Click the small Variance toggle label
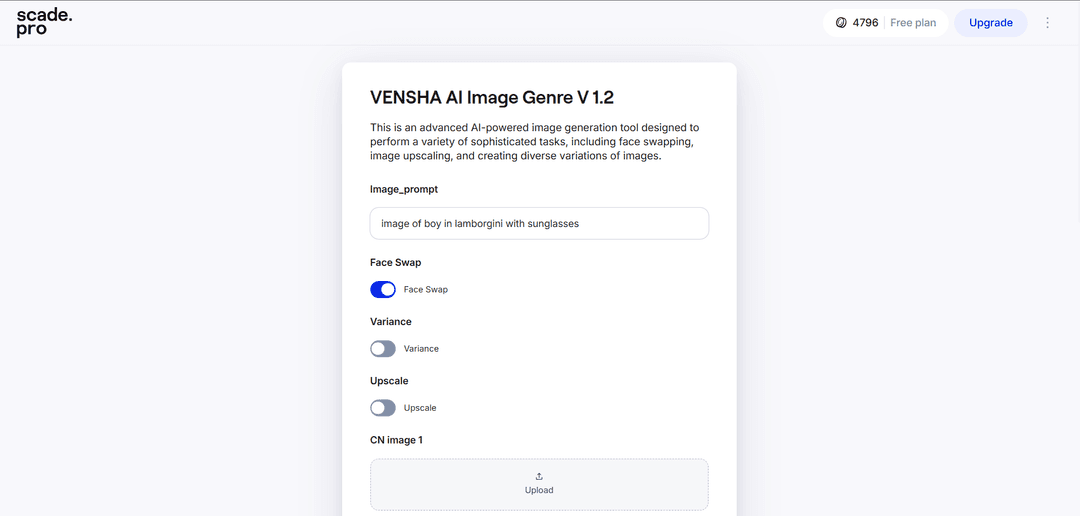 (x=421, y=349)
